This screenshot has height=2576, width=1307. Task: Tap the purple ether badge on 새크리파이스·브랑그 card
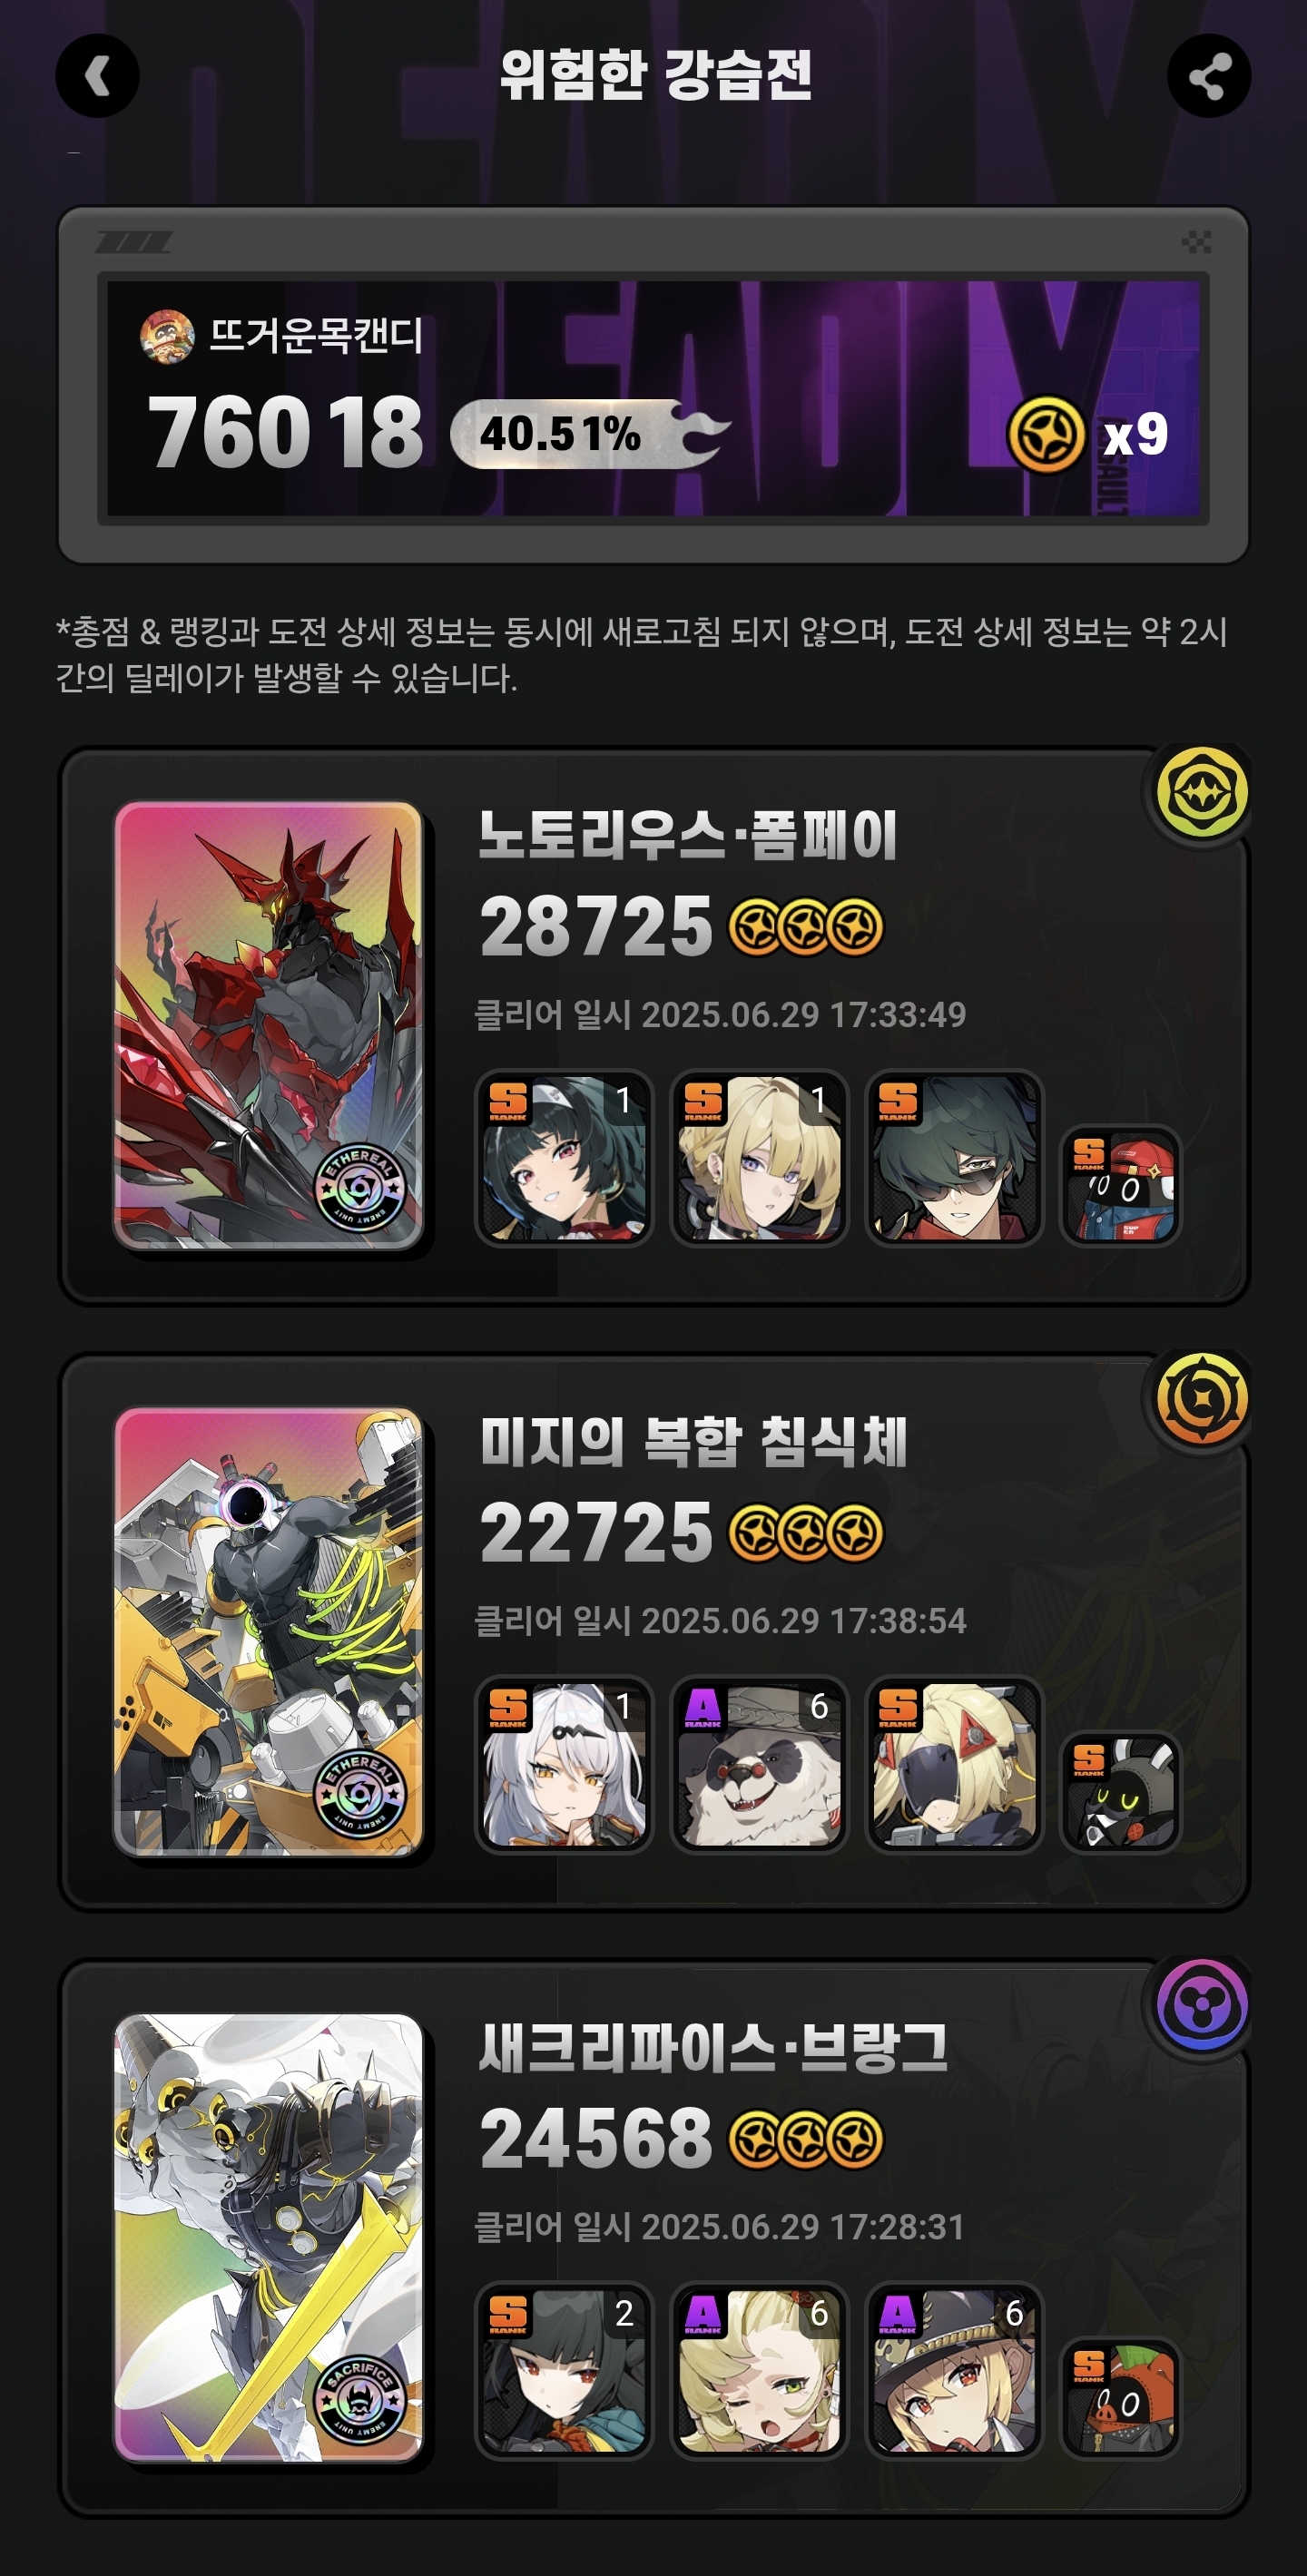[1202, 2005]
